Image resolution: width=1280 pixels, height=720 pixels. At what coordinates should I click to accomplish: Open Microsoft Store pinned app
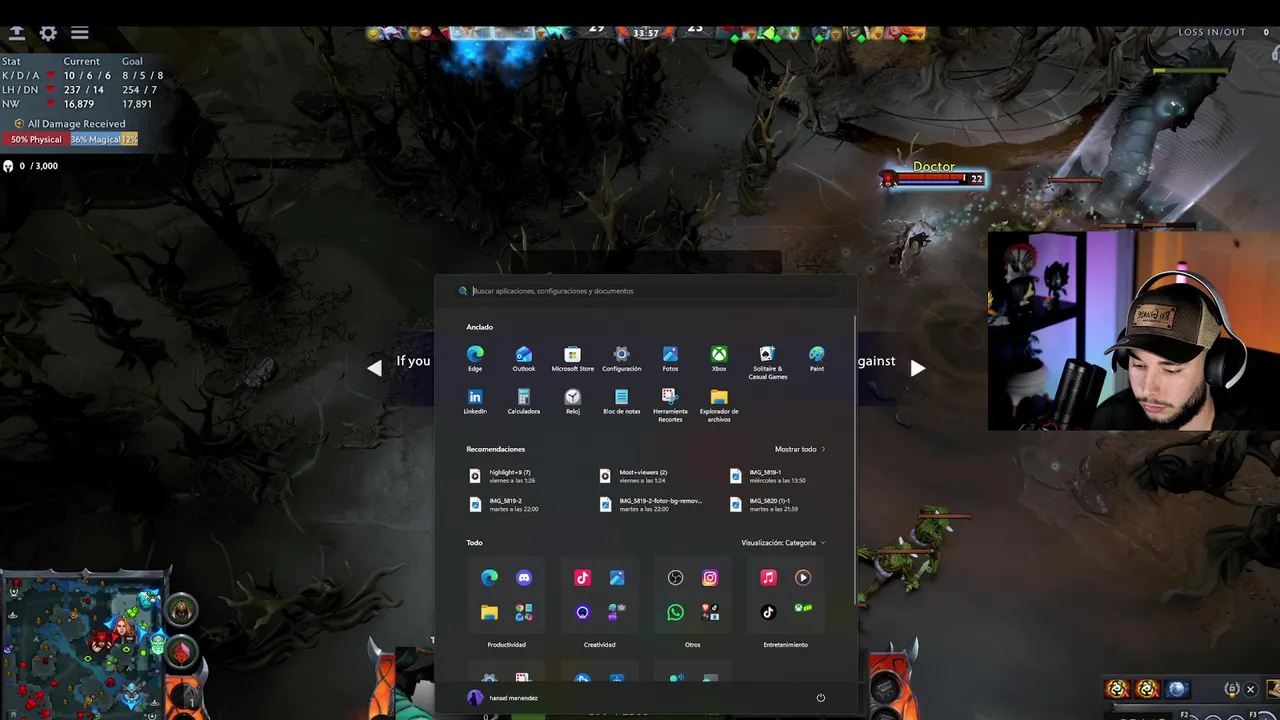click(x=572, y=359)
